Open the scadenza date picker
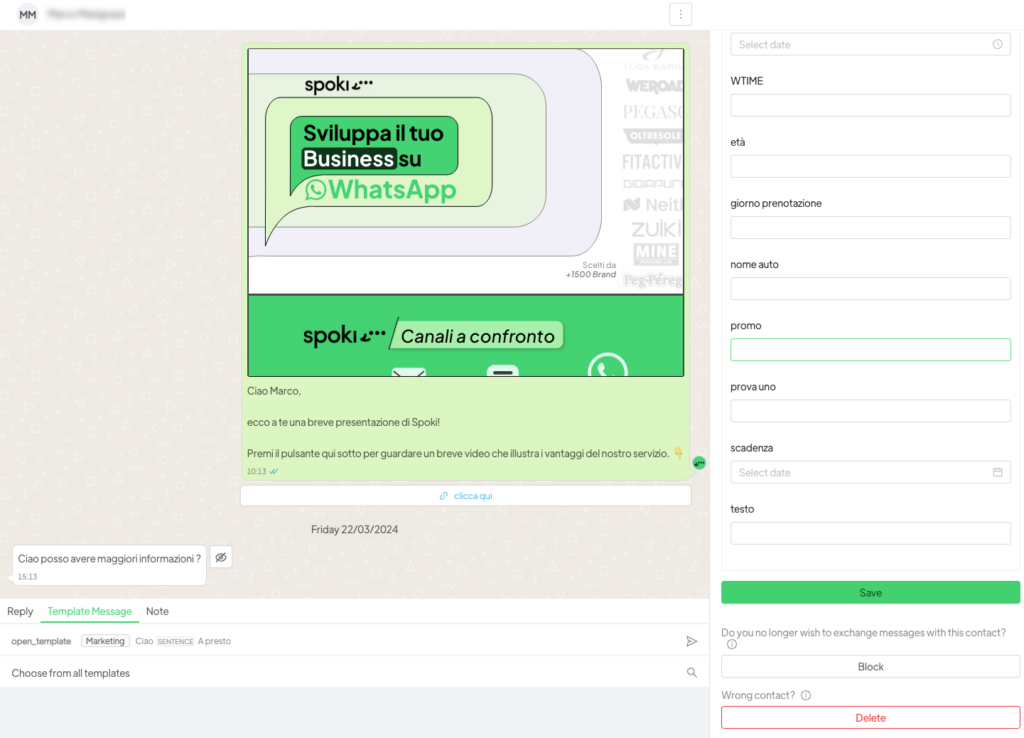 (x=860, y=472)
